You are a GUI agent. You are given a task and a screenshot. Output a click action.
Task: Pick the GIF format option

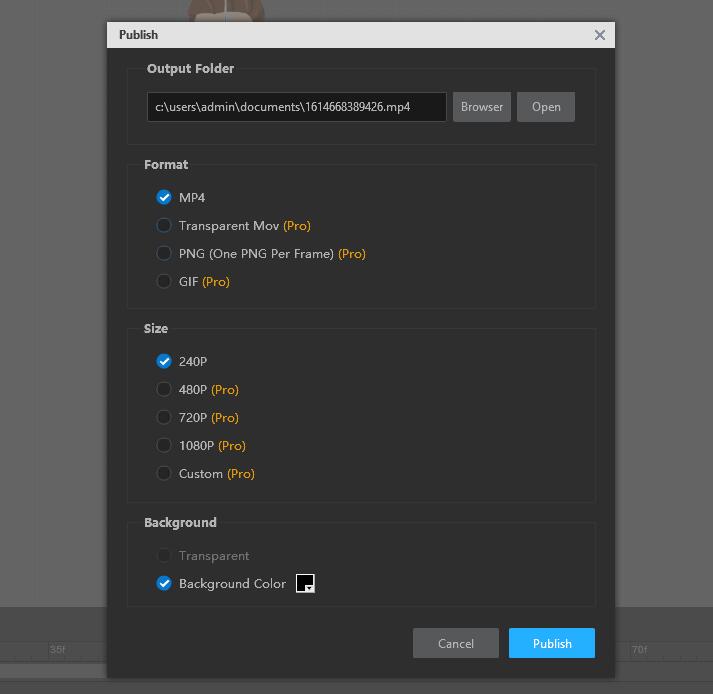(164, 282)
